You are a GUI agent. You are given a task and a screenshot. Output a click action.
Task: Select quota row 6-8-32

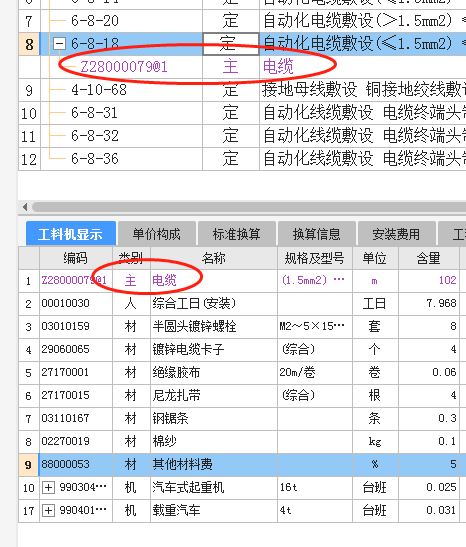[x=242, y=136]
